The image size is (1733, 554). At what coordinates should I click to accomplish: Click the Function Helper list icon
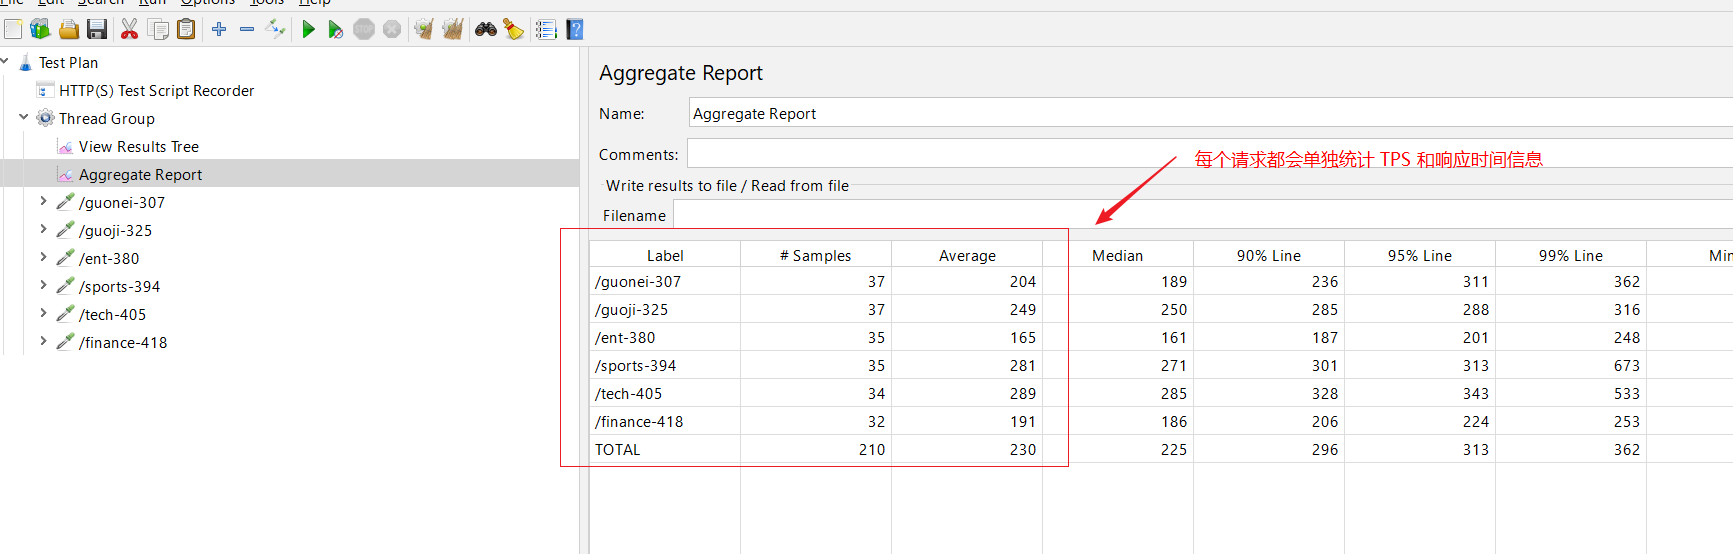coord(546,29)
